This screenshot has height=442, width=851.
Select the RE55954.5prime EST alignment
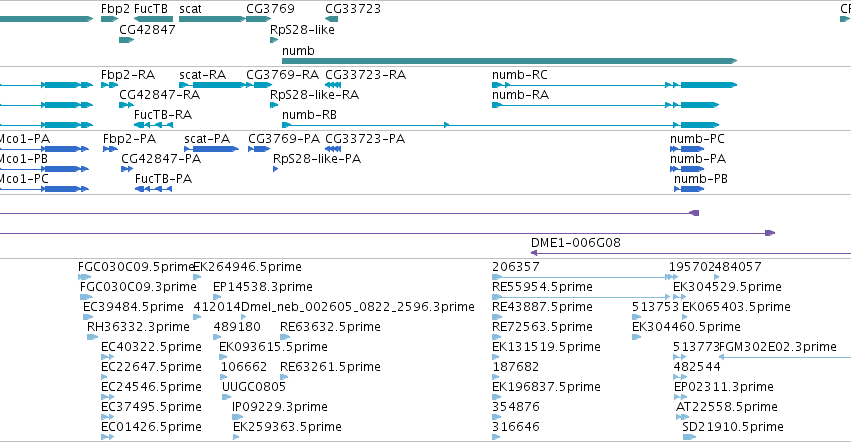coord(581,297)
